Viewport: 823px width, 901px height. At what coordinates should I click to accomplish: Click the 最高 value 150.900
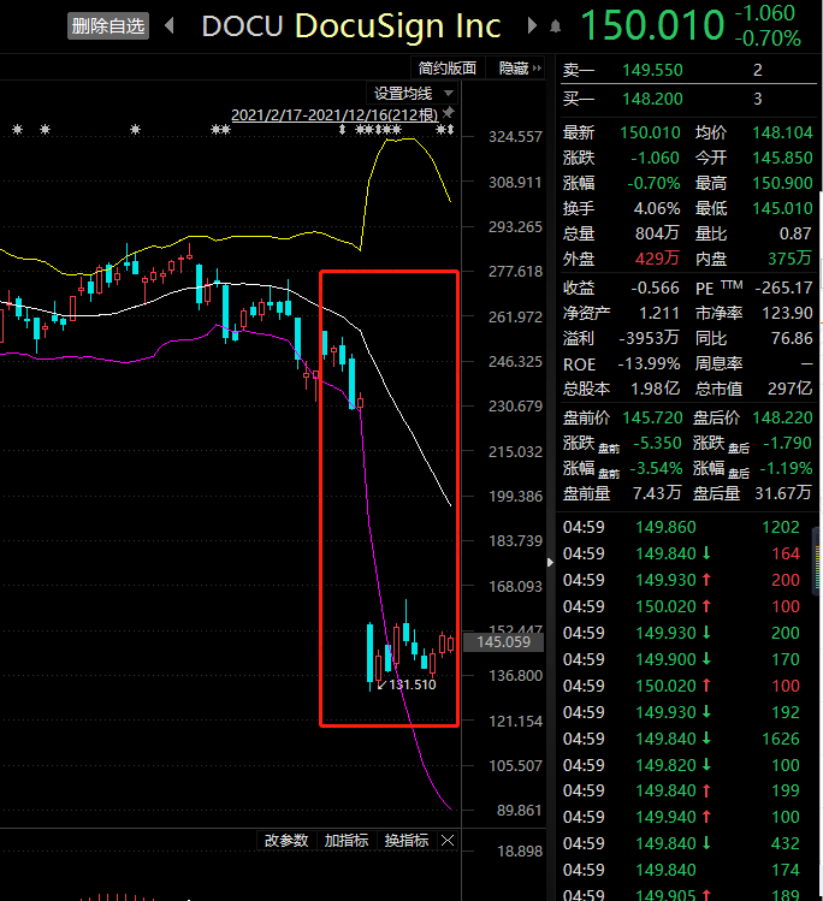click(782, 183)
